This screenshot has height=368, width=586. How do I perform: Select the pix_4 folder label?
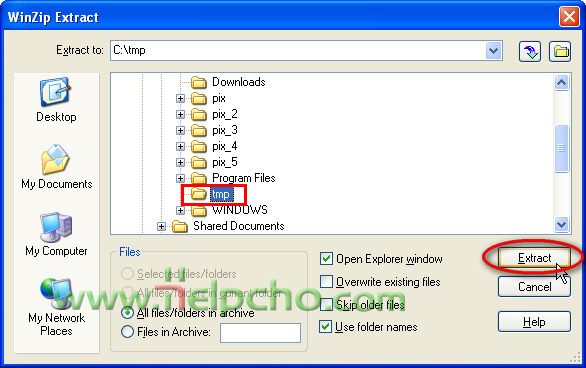(225, 146)
